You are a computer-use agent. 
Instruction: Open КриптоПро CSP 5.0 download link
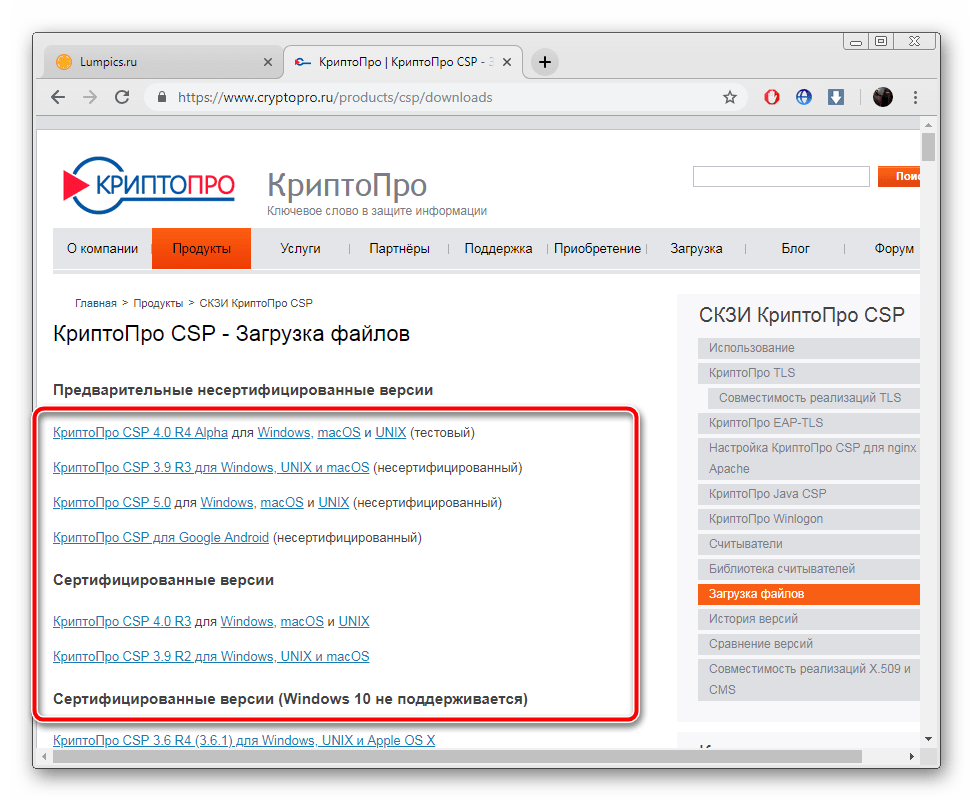pyautogui.click(x=113, y=502)
